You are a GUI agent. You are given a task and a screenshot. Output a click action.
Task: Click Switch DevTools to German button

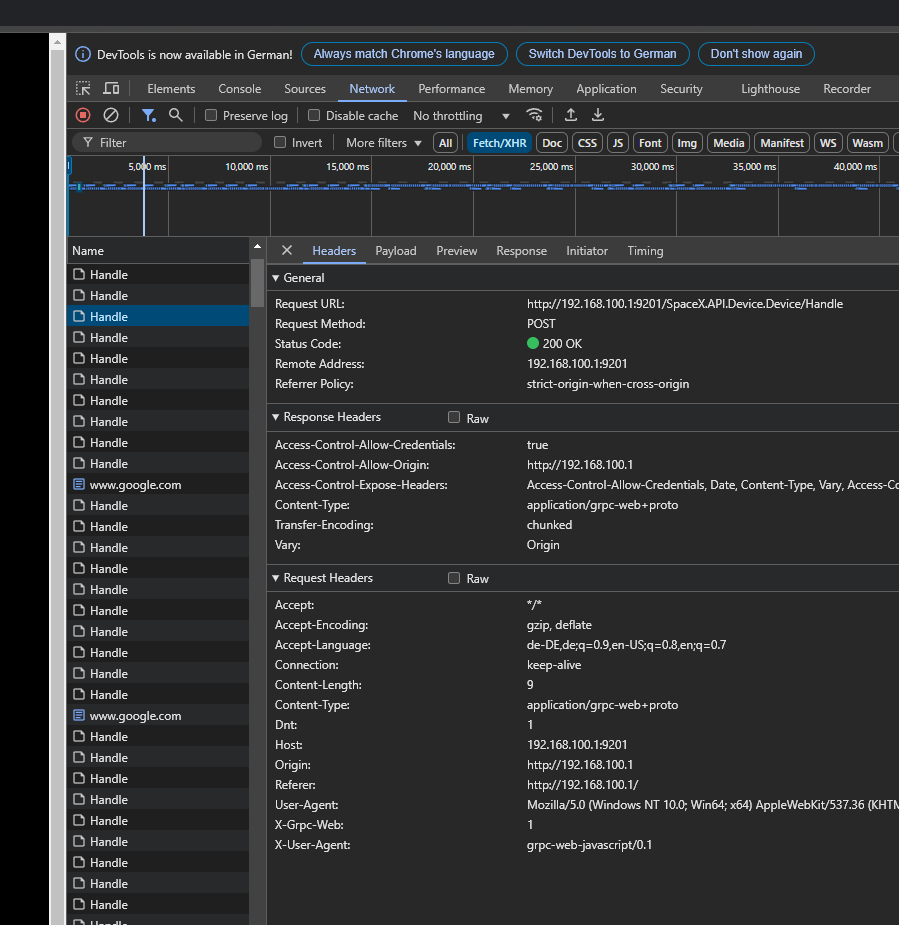click(x=602, y=54)
